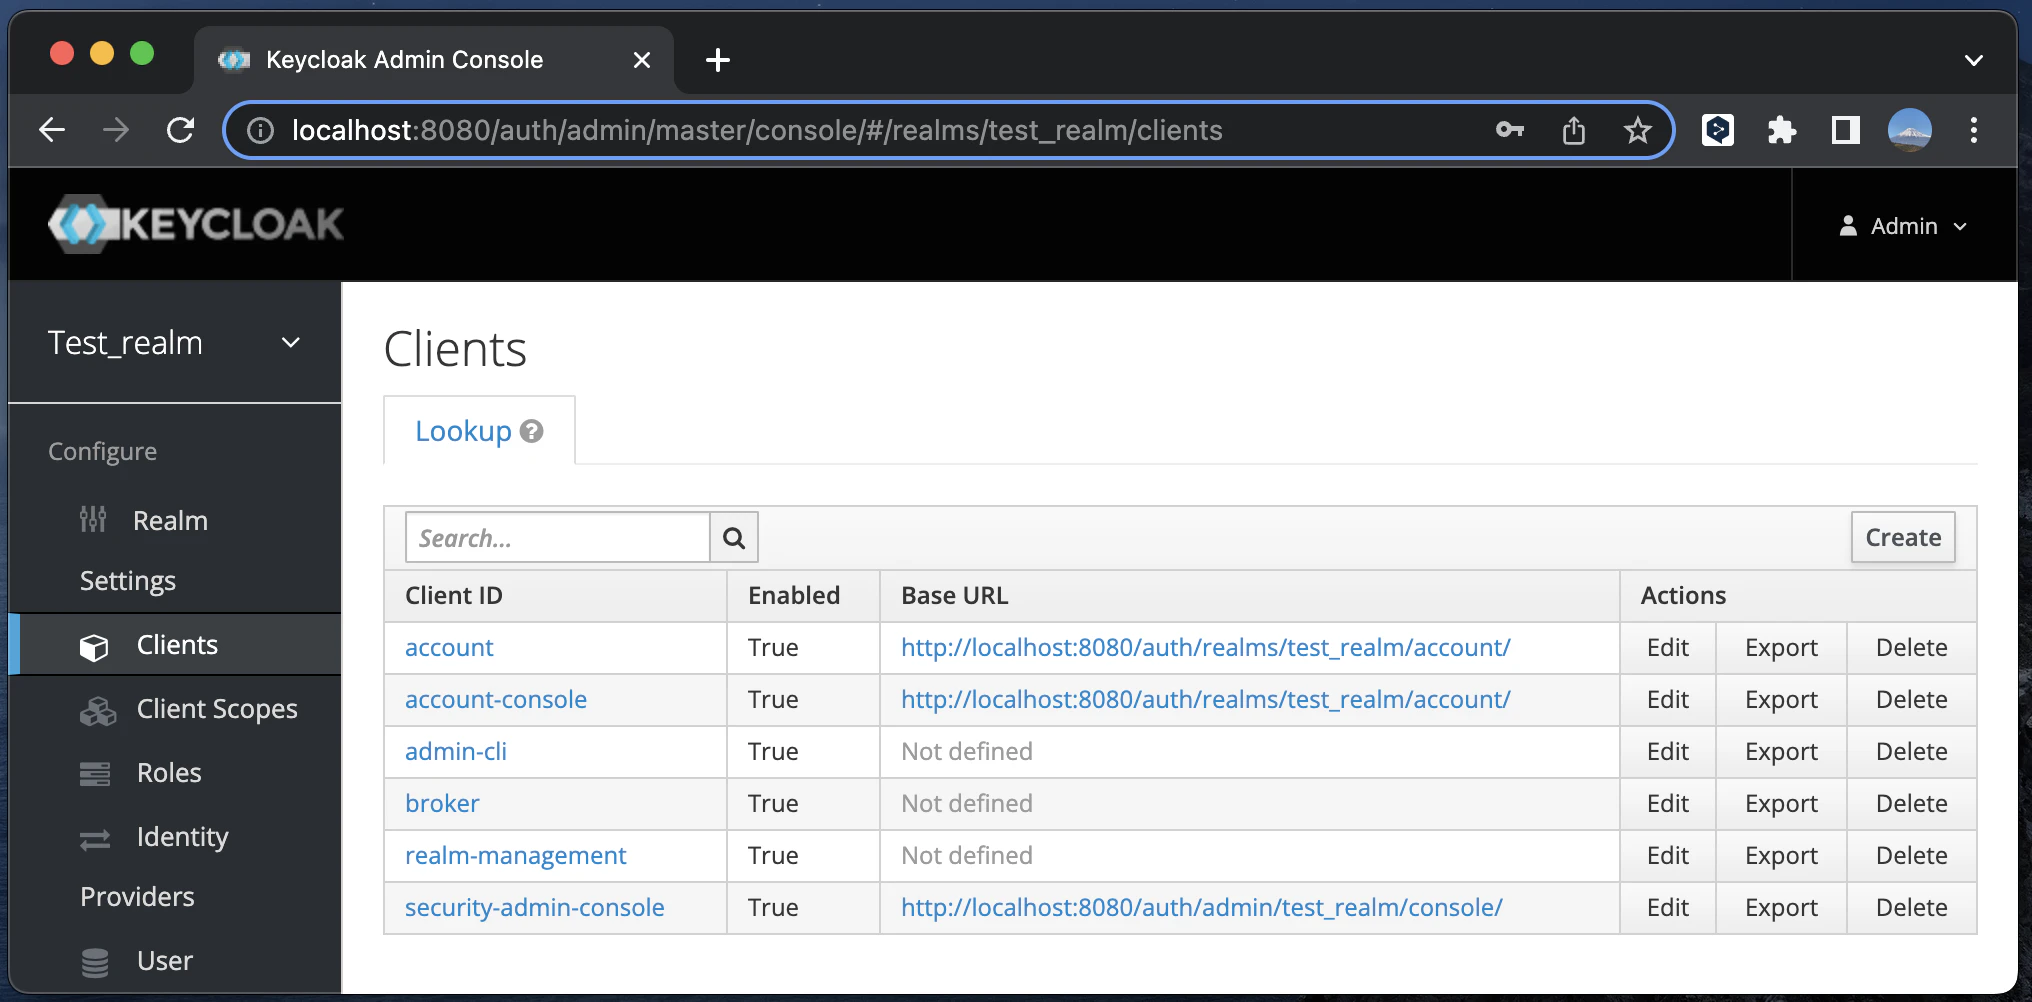Click the Keycloak logo

point(196,224)
